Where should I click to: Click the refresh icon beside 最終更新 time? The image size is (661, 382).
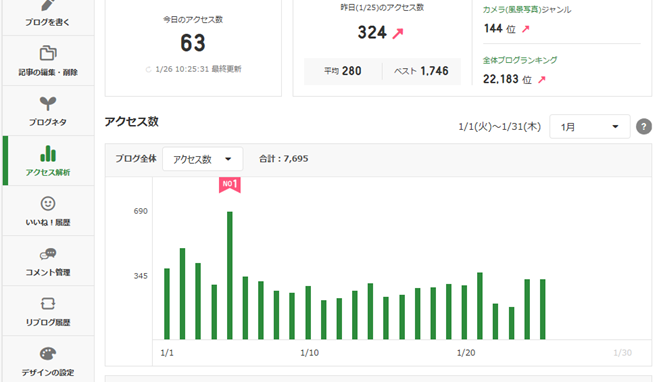tap(148, 70)
